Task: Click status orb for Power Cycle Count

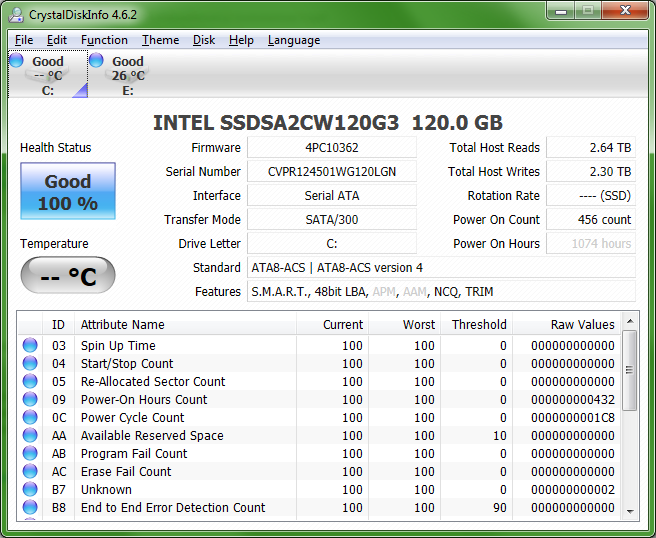Action: [30, 417]
